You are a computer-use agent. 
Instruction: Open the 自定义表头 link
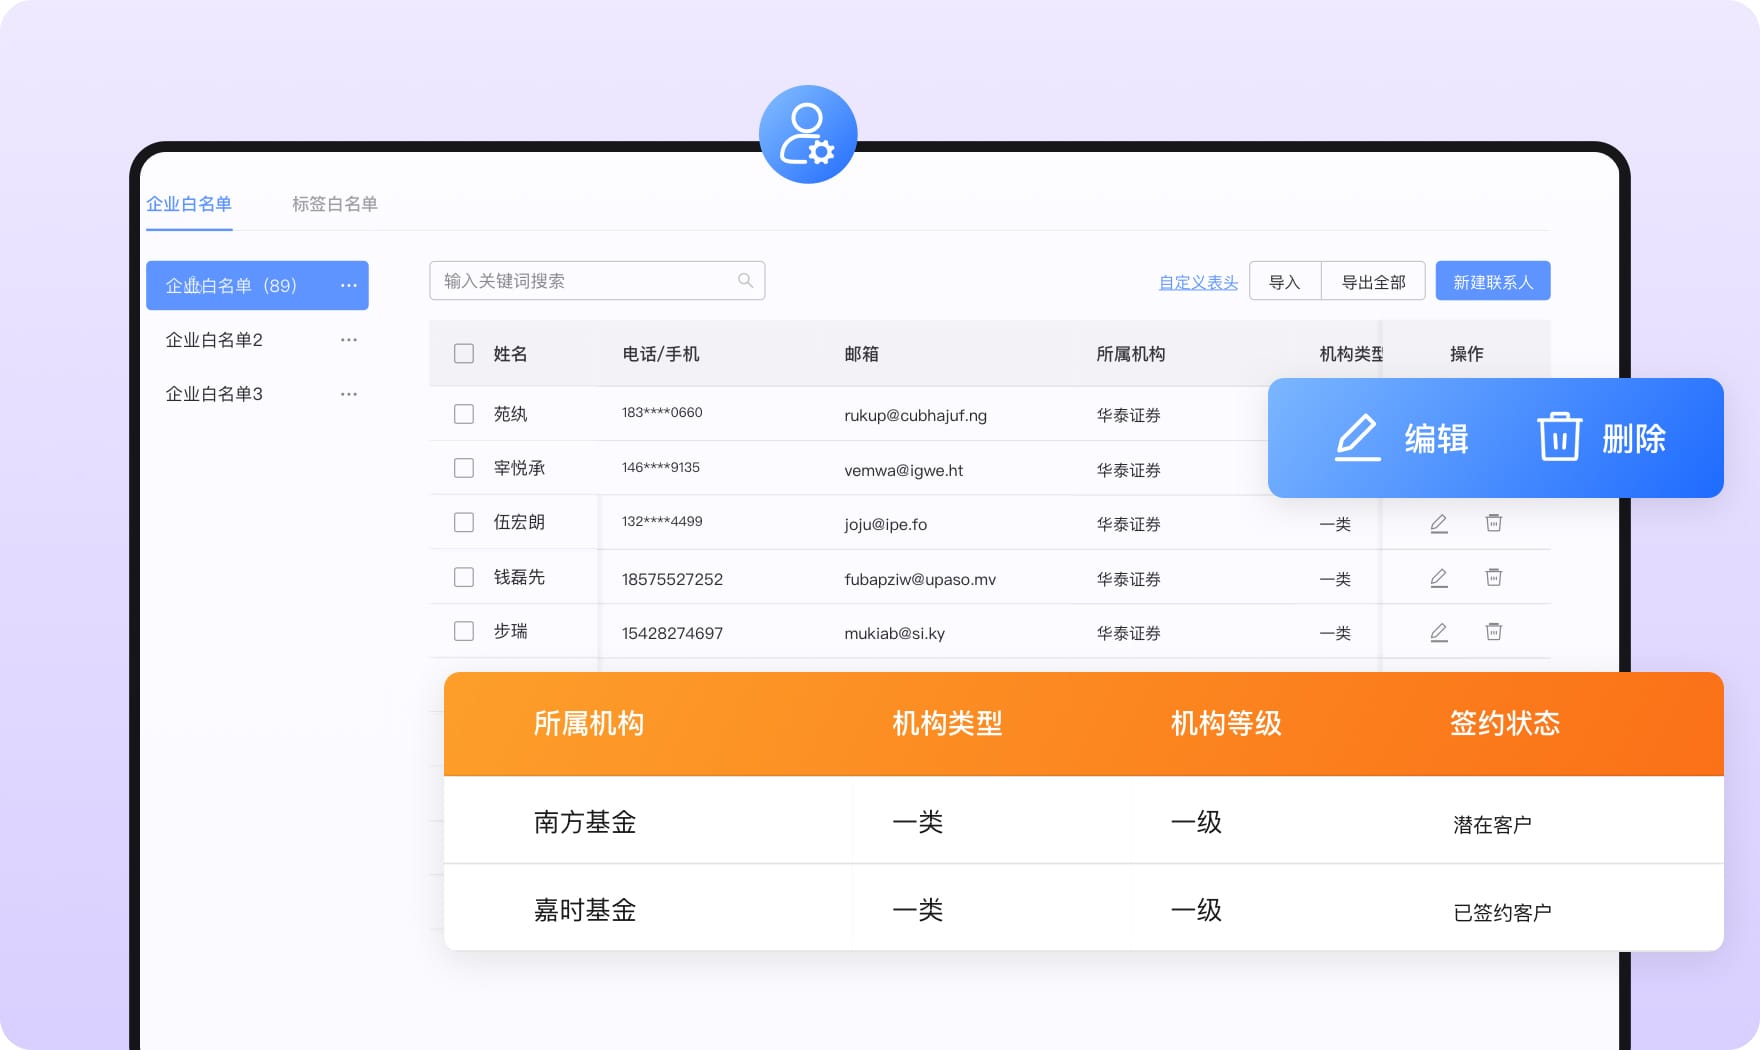pos(1198,283)
